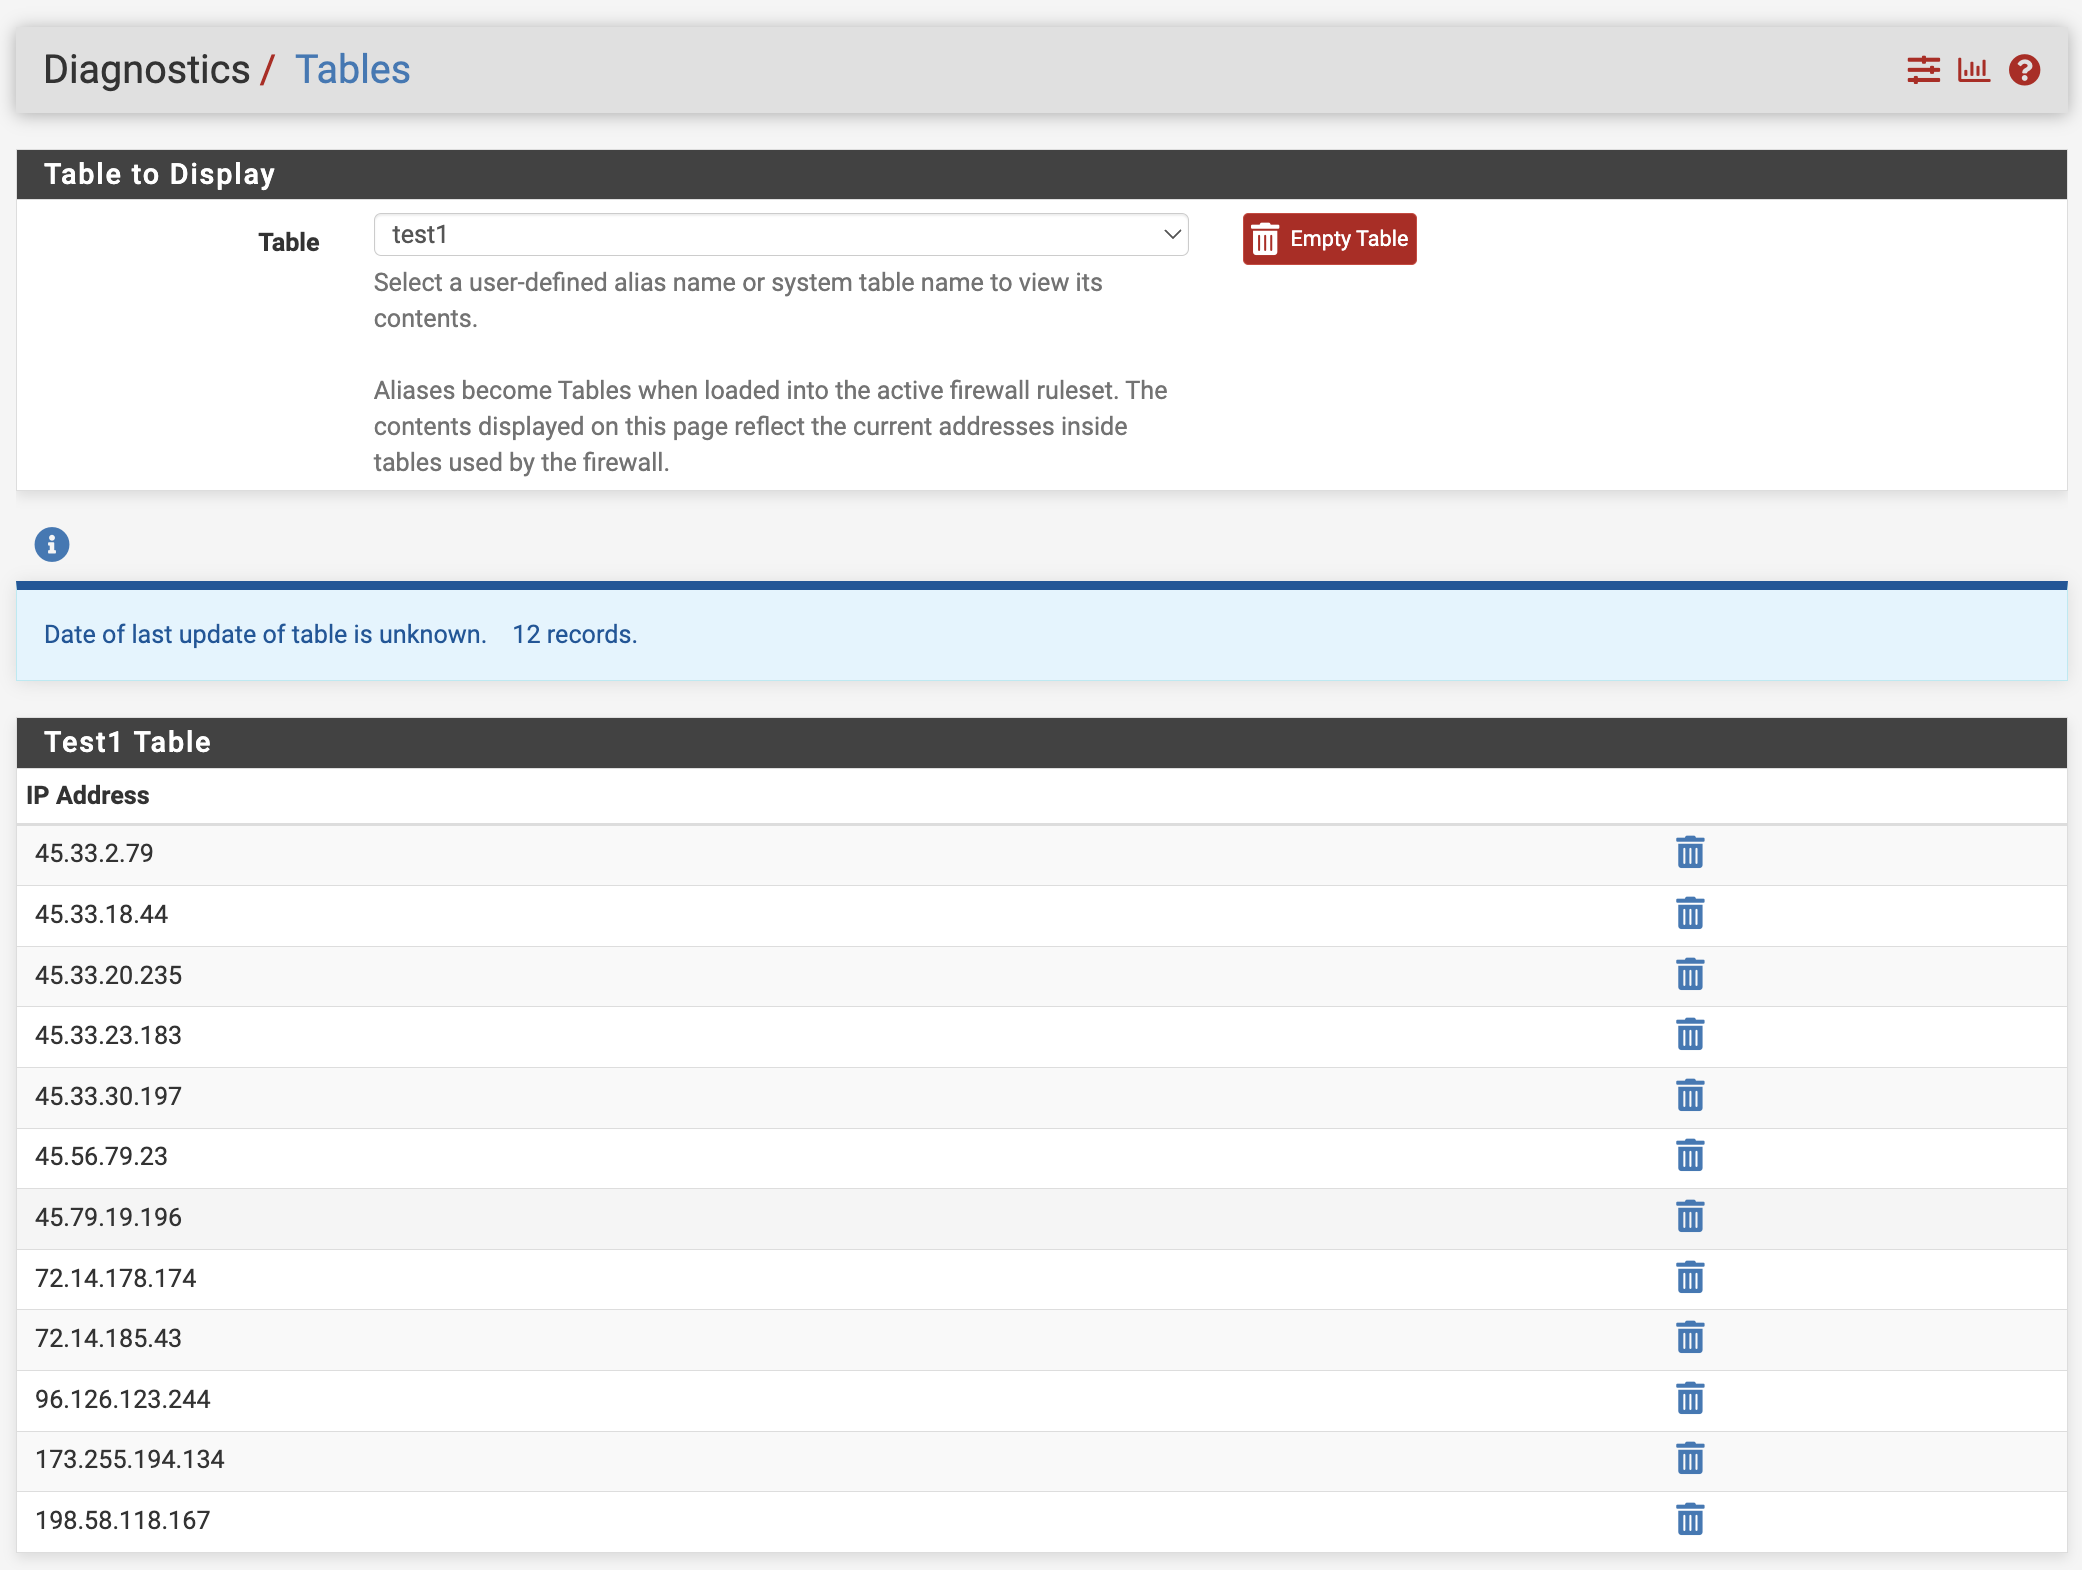Delete the 45.33.2.79 entry
This screenshot has height=1570, width=2082.
(1689, 853)
